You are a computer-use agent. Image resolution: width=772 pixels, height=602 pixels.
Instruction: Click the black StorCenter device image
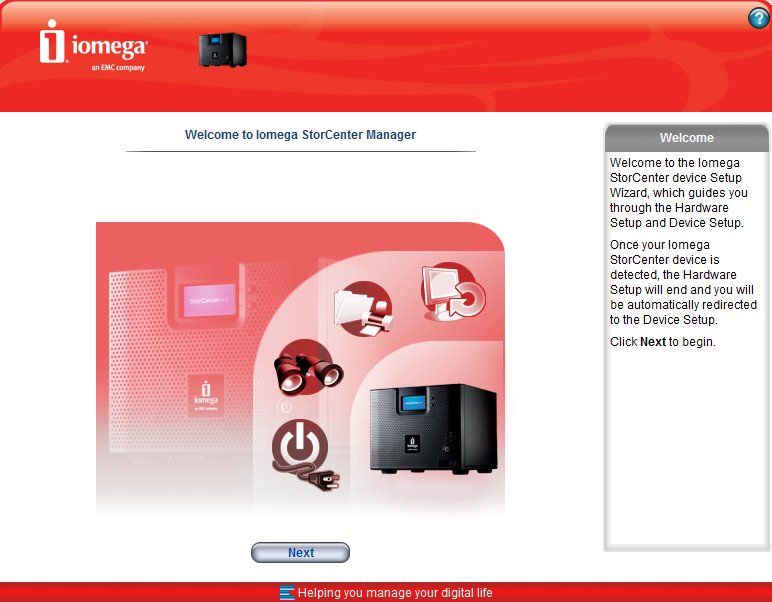(x=432, y=429)
